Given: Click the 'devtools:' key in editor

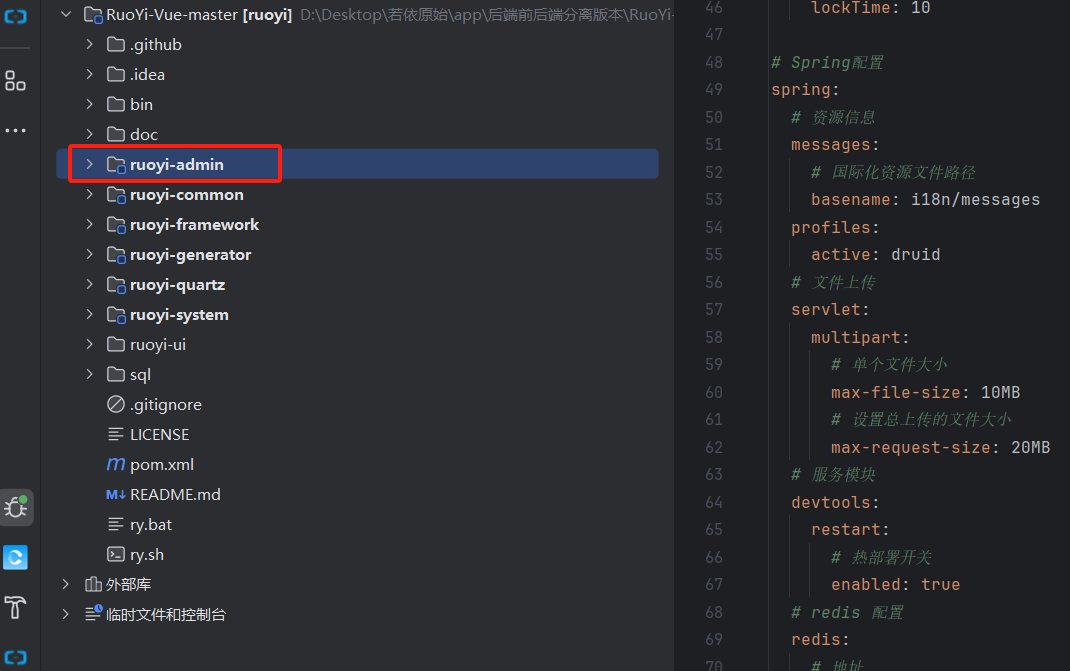Looking at the screenshot, I should (835, 502).
